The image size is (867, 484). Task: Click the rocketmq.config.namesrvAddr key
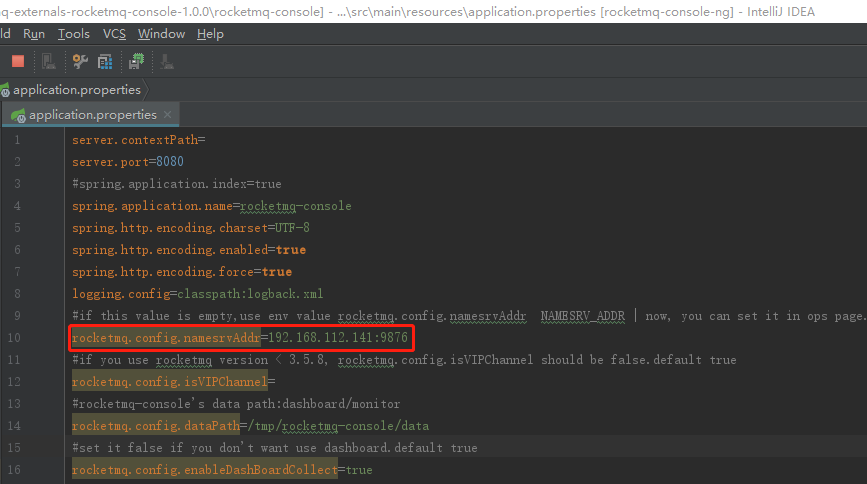tap(166, 337)
